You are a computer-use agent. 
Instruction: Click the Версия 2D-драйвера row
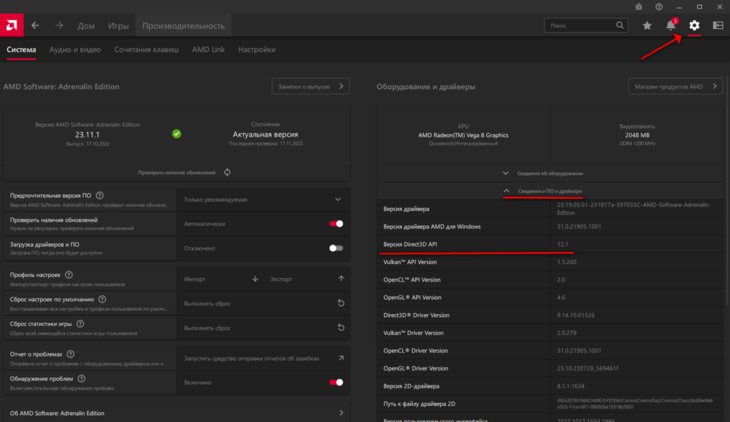(x=549, y=386)
